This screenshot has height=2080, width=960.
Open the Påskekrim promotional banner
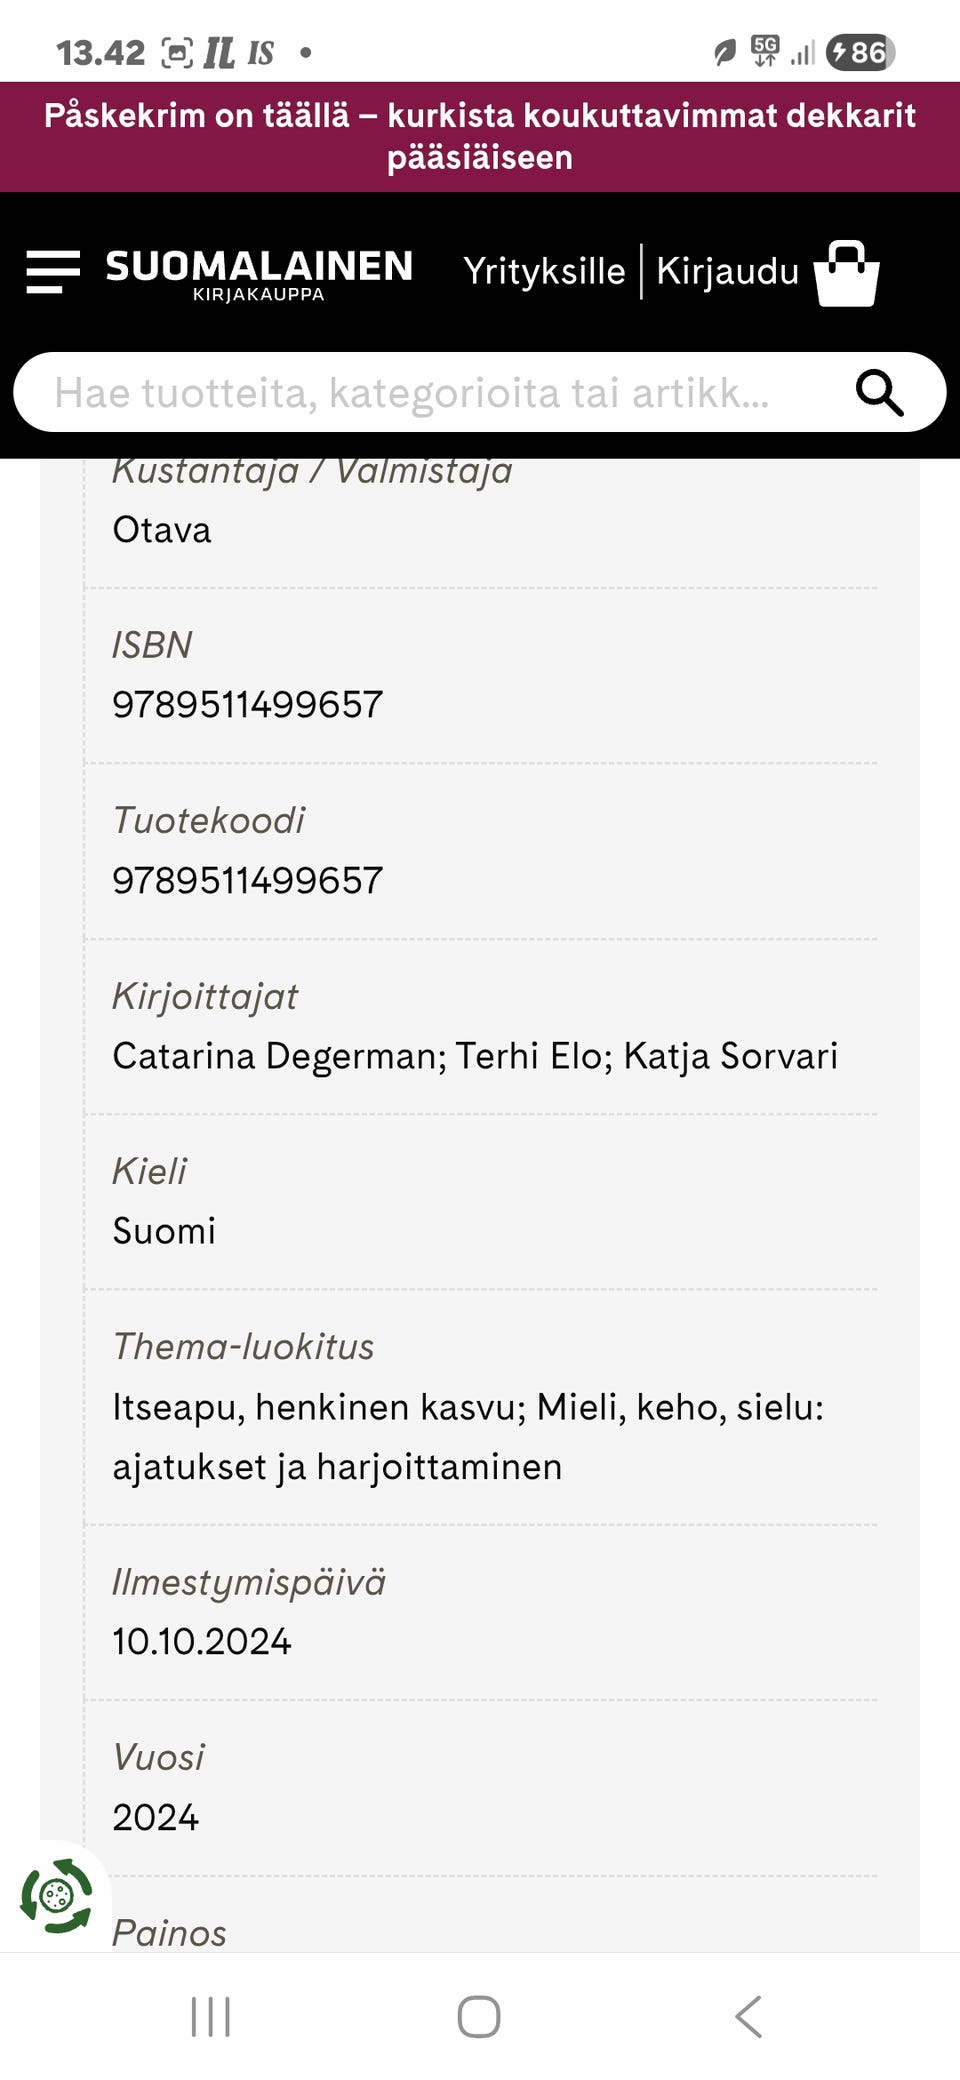point(480,136)
